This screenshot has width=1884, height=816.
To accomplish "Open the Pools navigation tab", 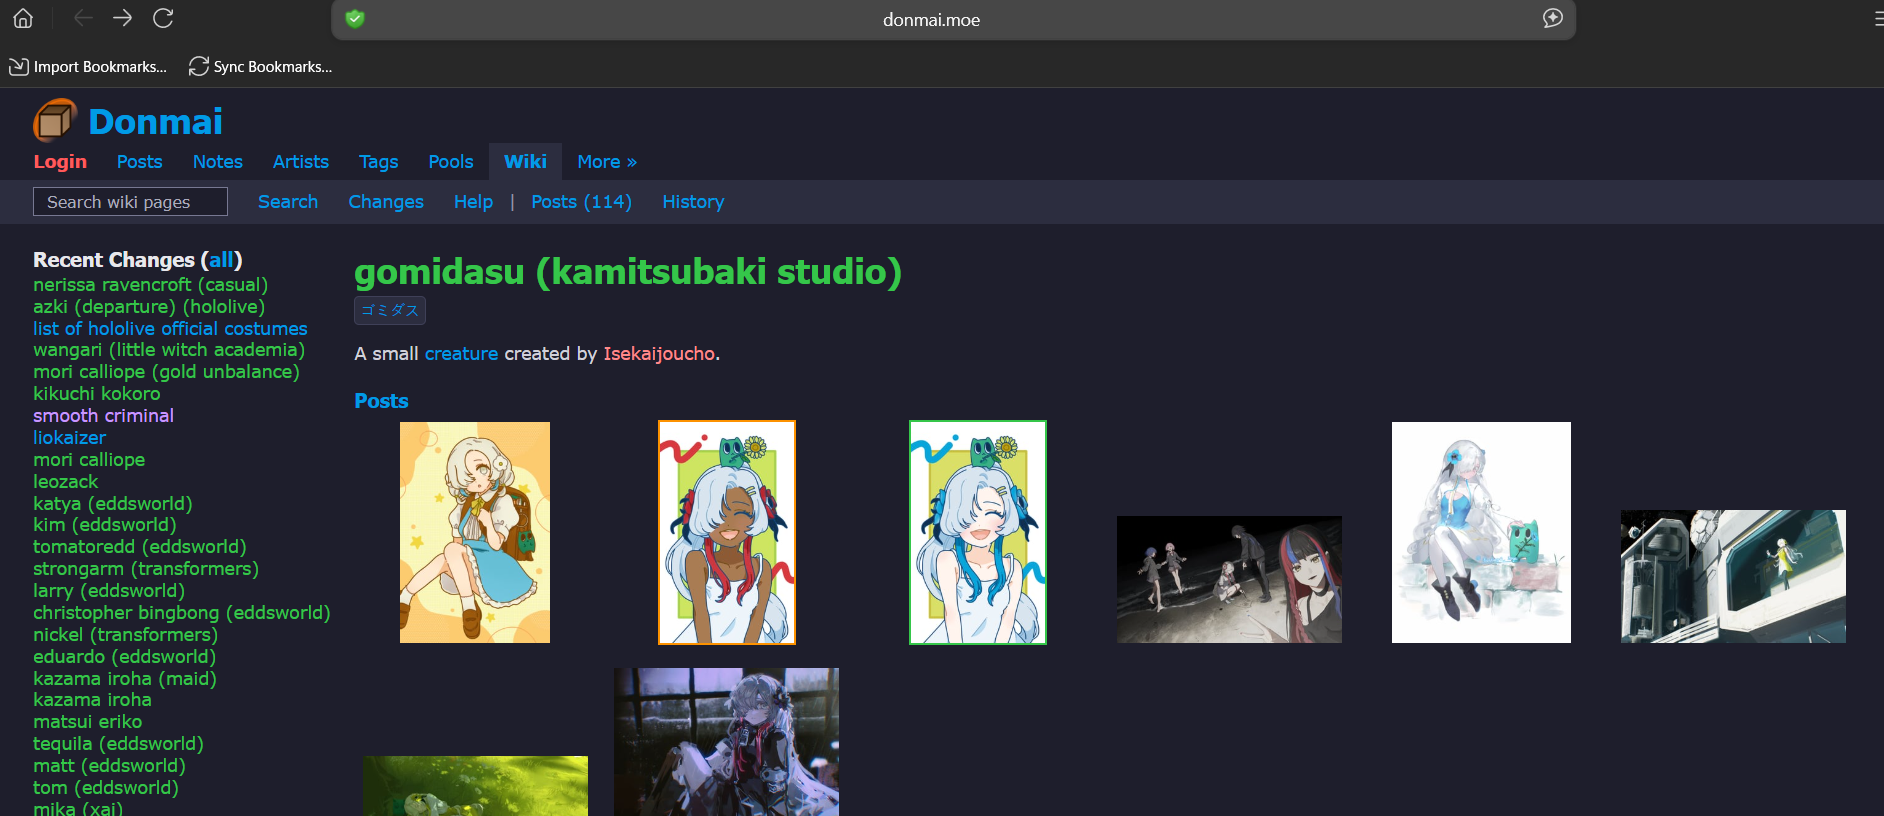I will (450, 162).
